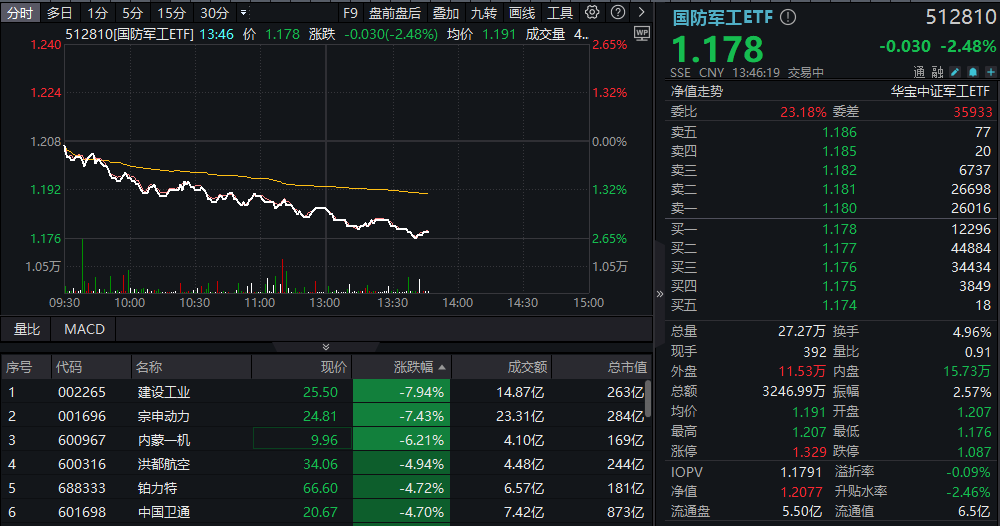Select 建设工业 row in constituents list

(x=324, y=392)
